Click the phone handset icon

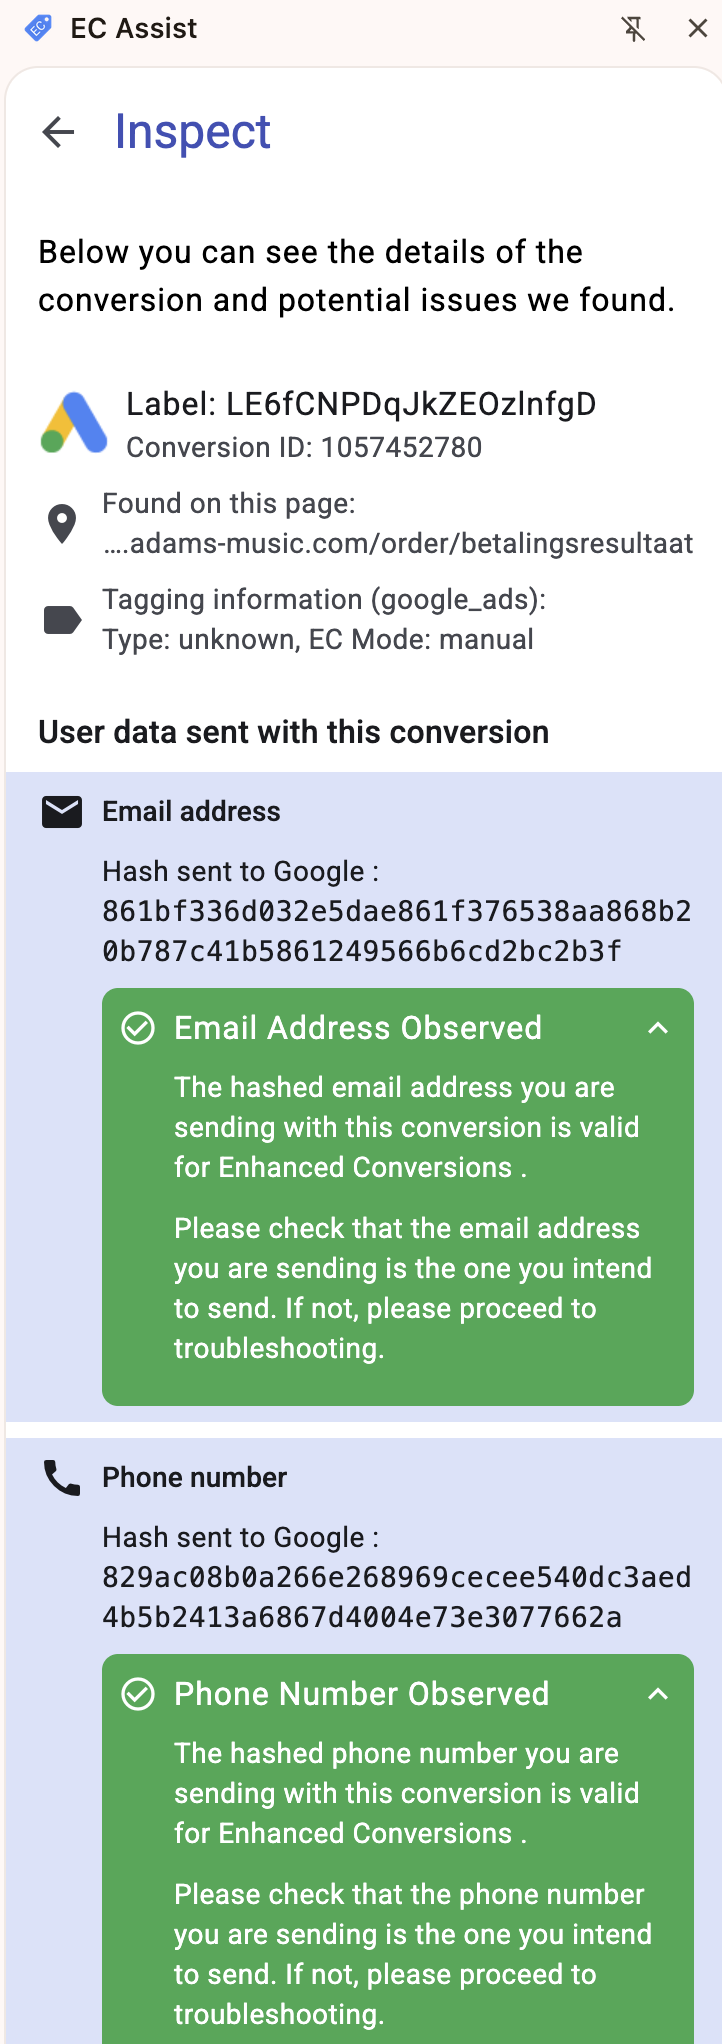(x=62, y=1478)
